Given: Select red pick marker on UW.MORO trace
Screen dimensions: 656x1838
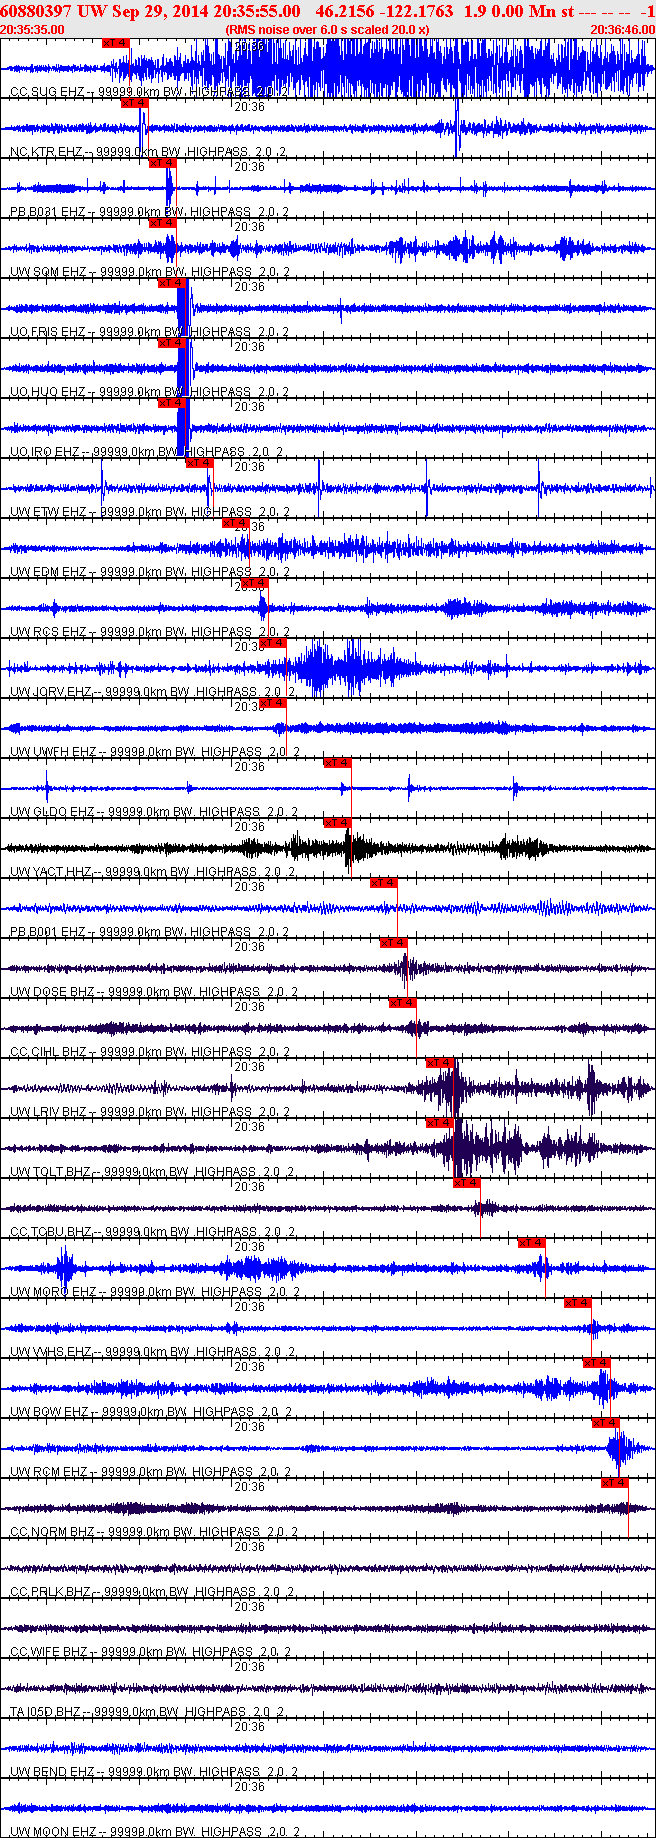Looking at the screenshot, I should pos(531,1243).
